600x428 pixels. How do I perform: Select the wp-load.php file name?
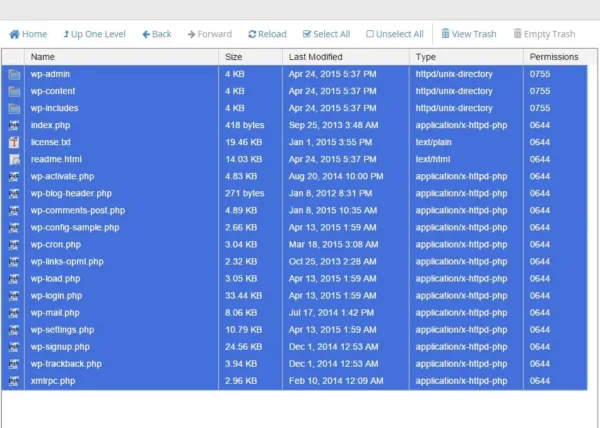55,279
